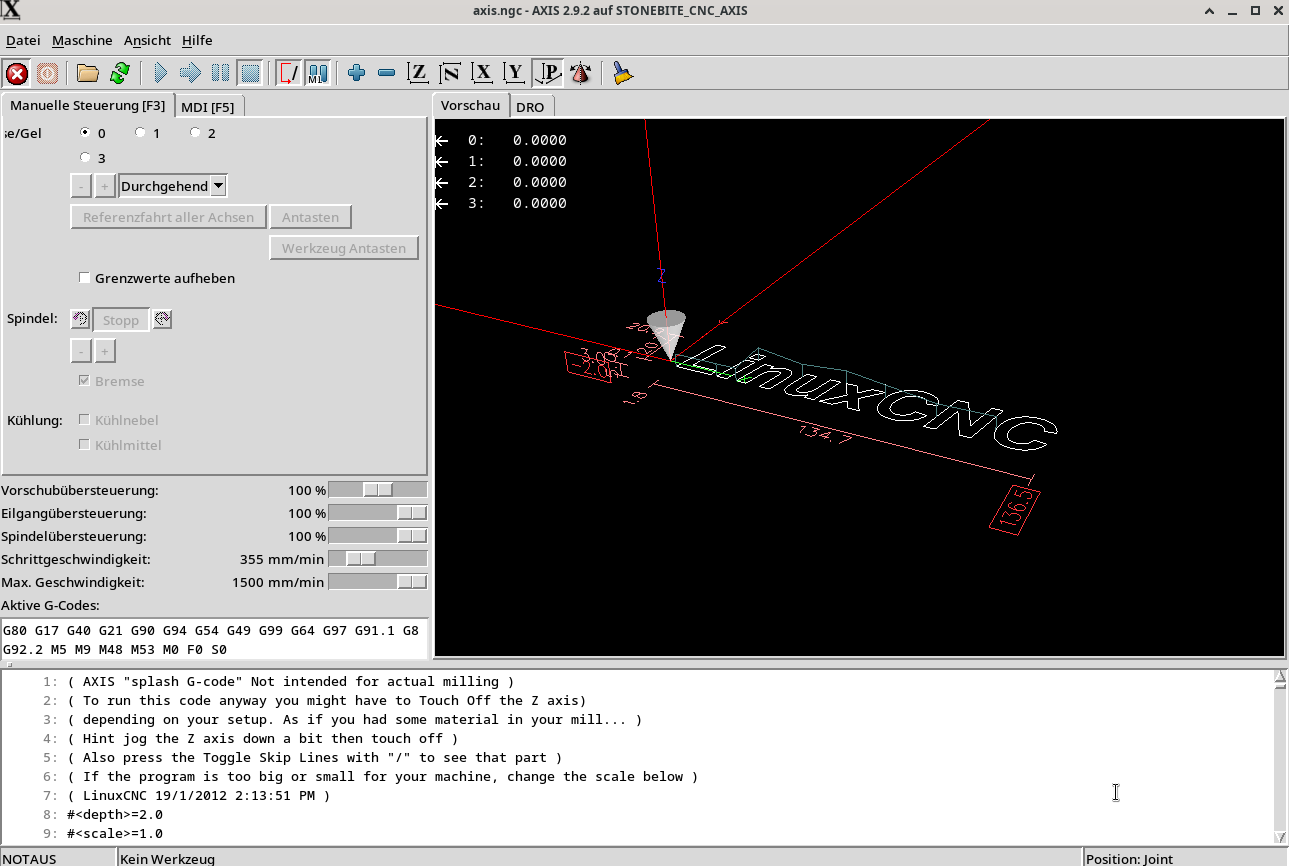This screenshot has width=1289, height=866.
Task: Switch to X view
Action: coord(483,73)
